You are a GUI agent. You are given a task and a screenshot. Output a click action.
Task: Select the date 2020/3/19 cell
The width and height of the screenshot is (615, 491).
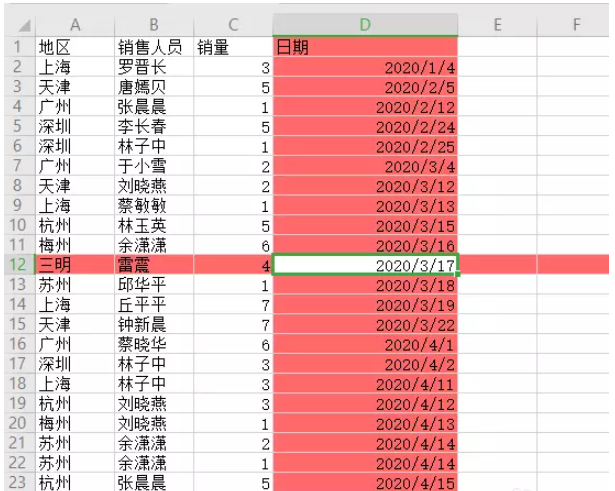pos(365,304)
